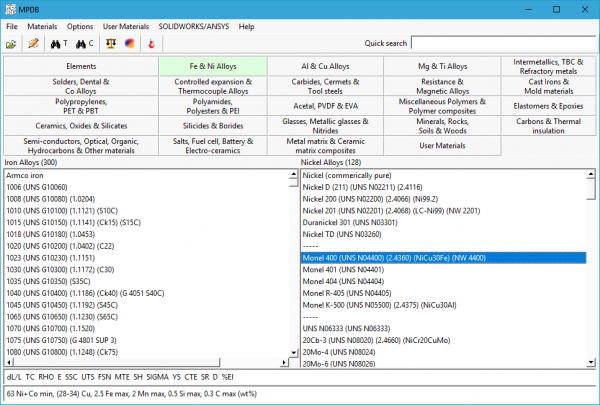
Task: Select Polyamides, Polyesters & PEI category
Action: pyautogui.click(x=213, y=106)
